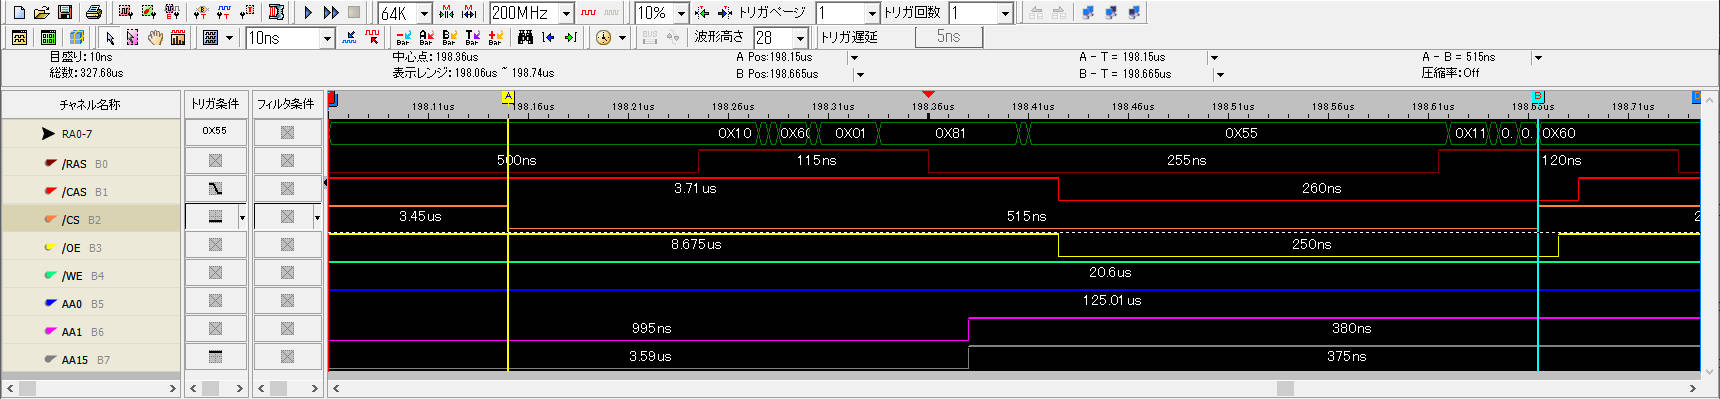1720x399 pixels.
Task: Select the hand pan tool
Action: (155, 37)
